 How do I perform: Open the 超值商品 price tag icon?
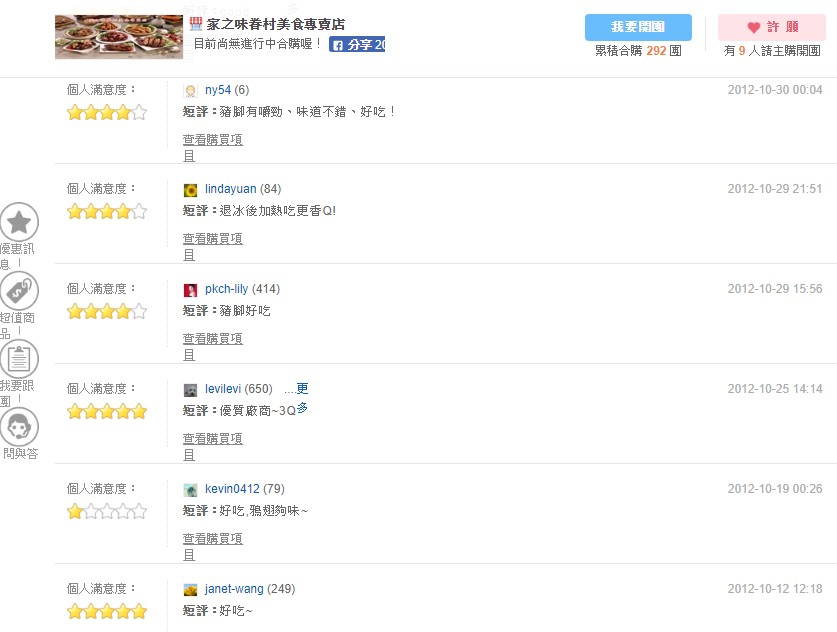click(x=19, y=290)
